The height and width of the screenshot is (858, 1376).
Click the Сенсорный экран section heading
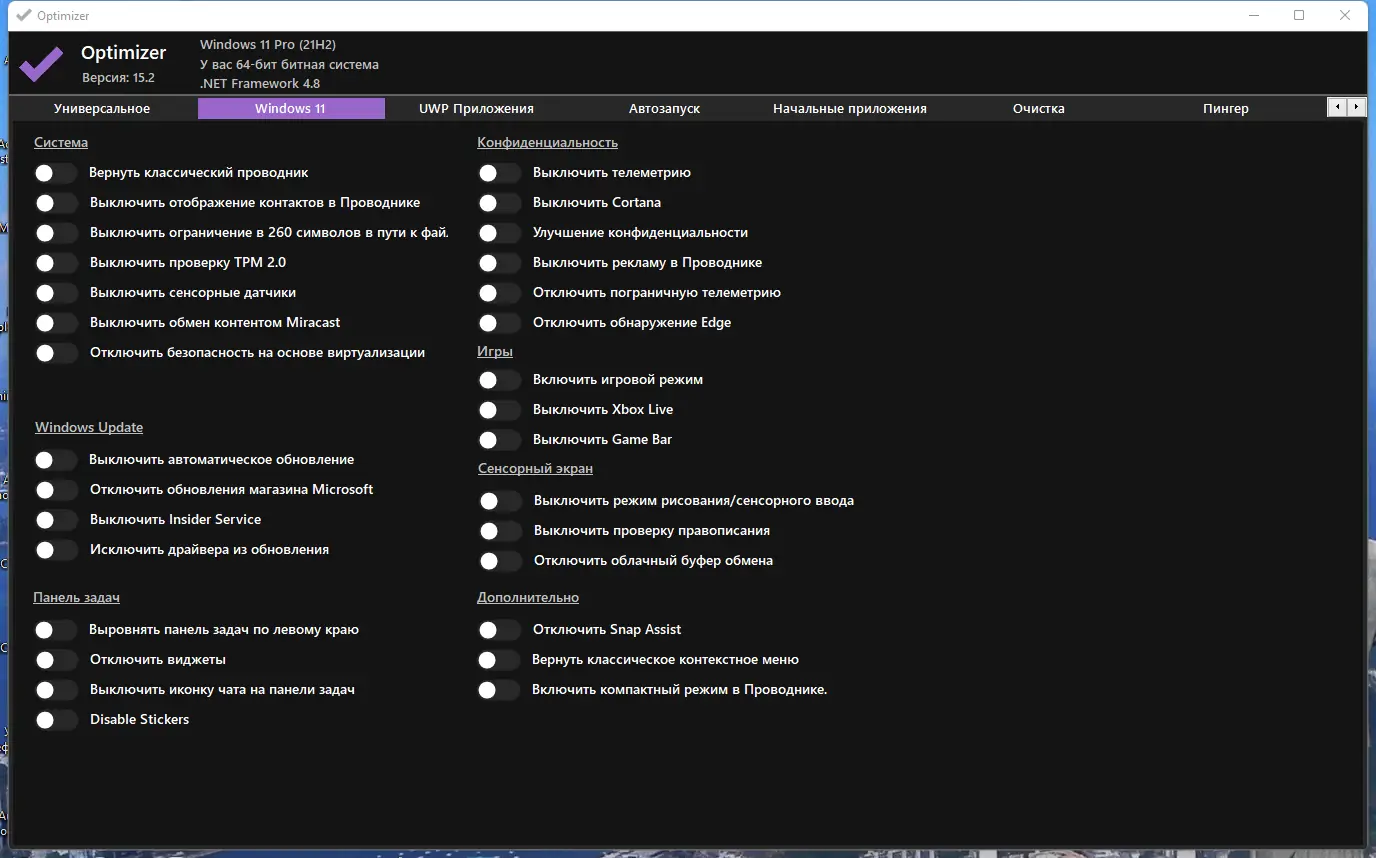point(536,468)
